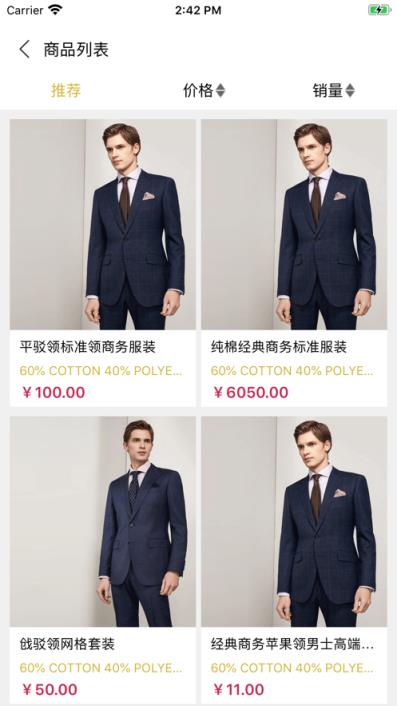Viewport: 397px width, 706px height.
Task: Click the 戗驳领网格套装 title
Action: pos(67,644)
